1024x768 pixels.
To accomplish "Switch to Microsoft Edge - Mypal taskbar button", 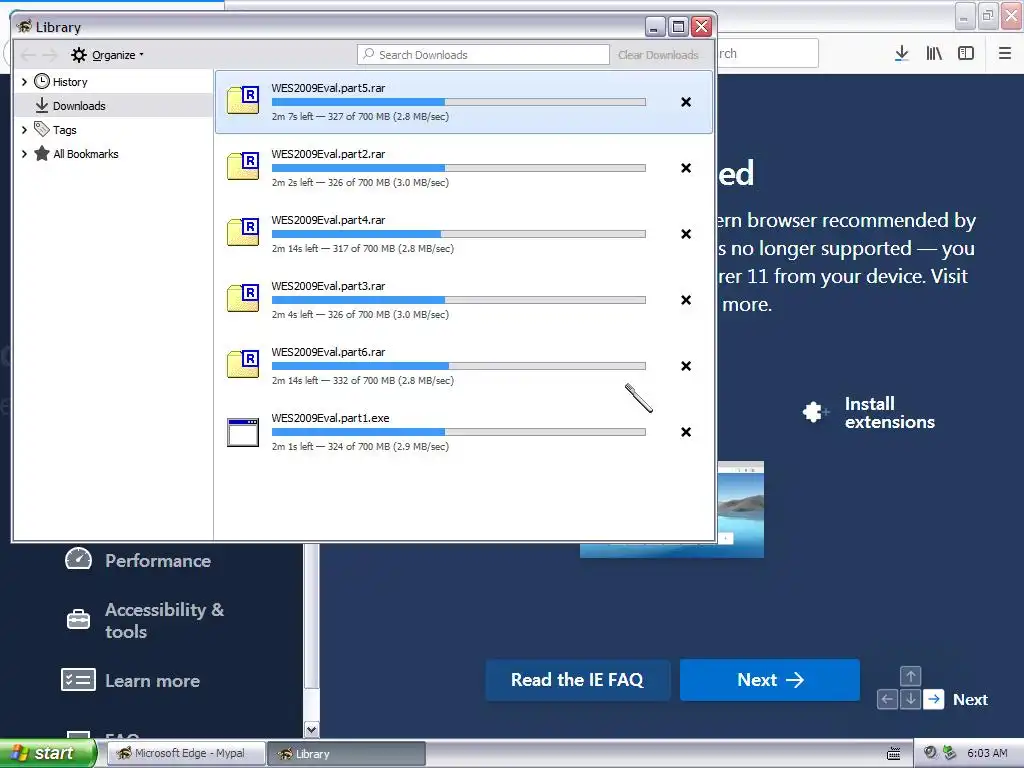I will pos(185,754).
